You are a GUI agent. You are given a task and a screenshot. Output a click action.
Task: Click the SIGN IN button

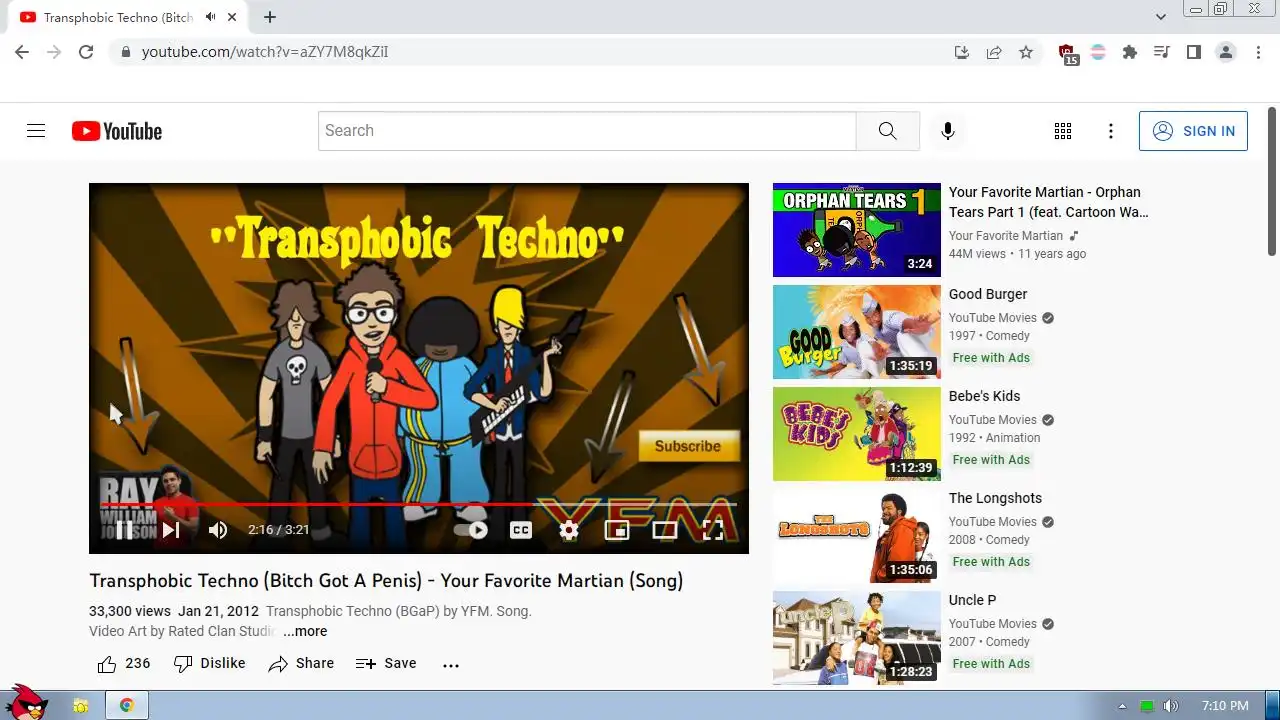[1193, 131]
